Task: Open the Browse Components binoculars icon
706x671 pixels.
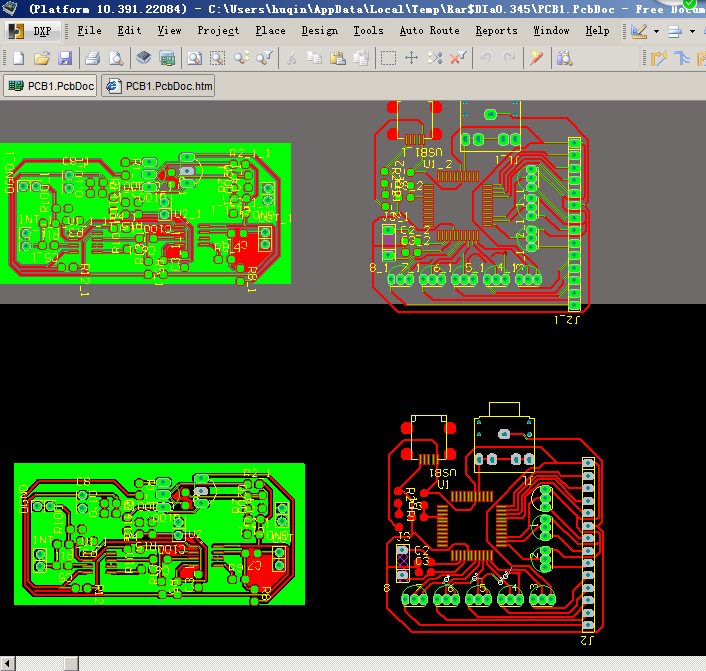Action: click(564, 58)
